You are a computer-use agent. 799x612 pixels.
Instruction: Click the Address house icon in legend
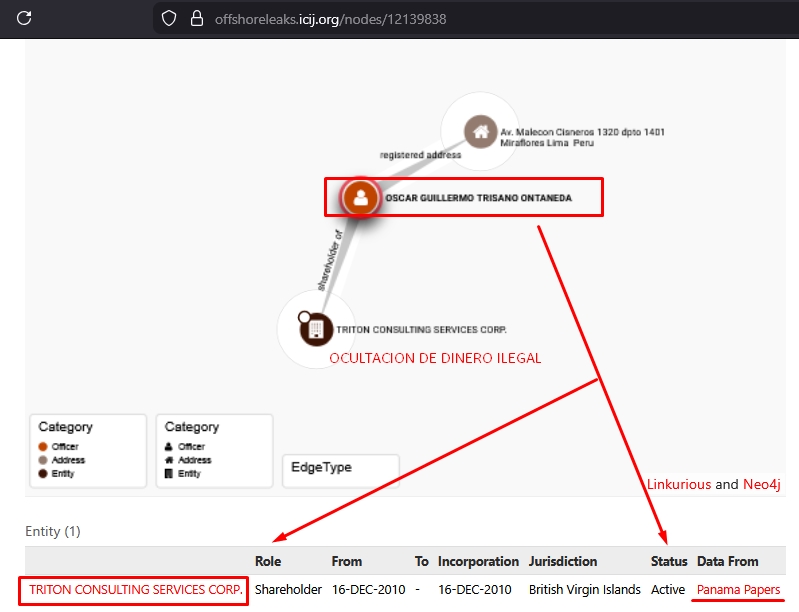click(170, 460)
